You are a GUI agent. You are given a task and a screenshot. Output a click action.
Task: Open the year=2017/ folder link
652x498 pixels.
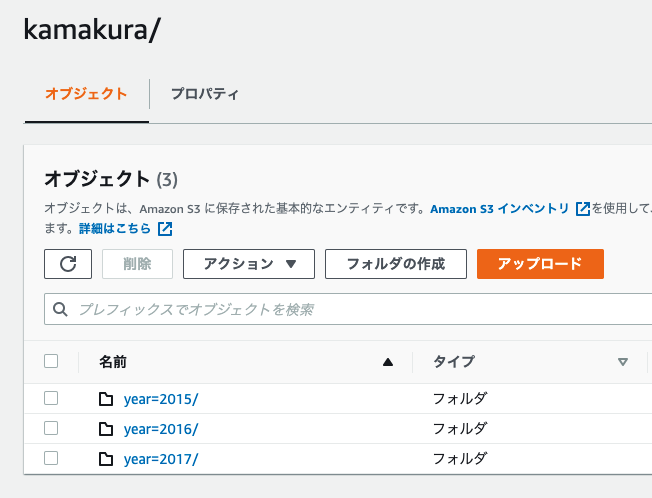[161, 459]
